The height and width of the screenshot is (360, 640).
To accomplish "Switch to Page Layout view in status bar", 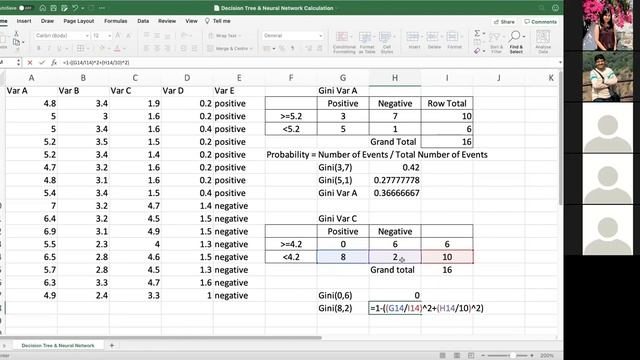I will tap(457, 356).
